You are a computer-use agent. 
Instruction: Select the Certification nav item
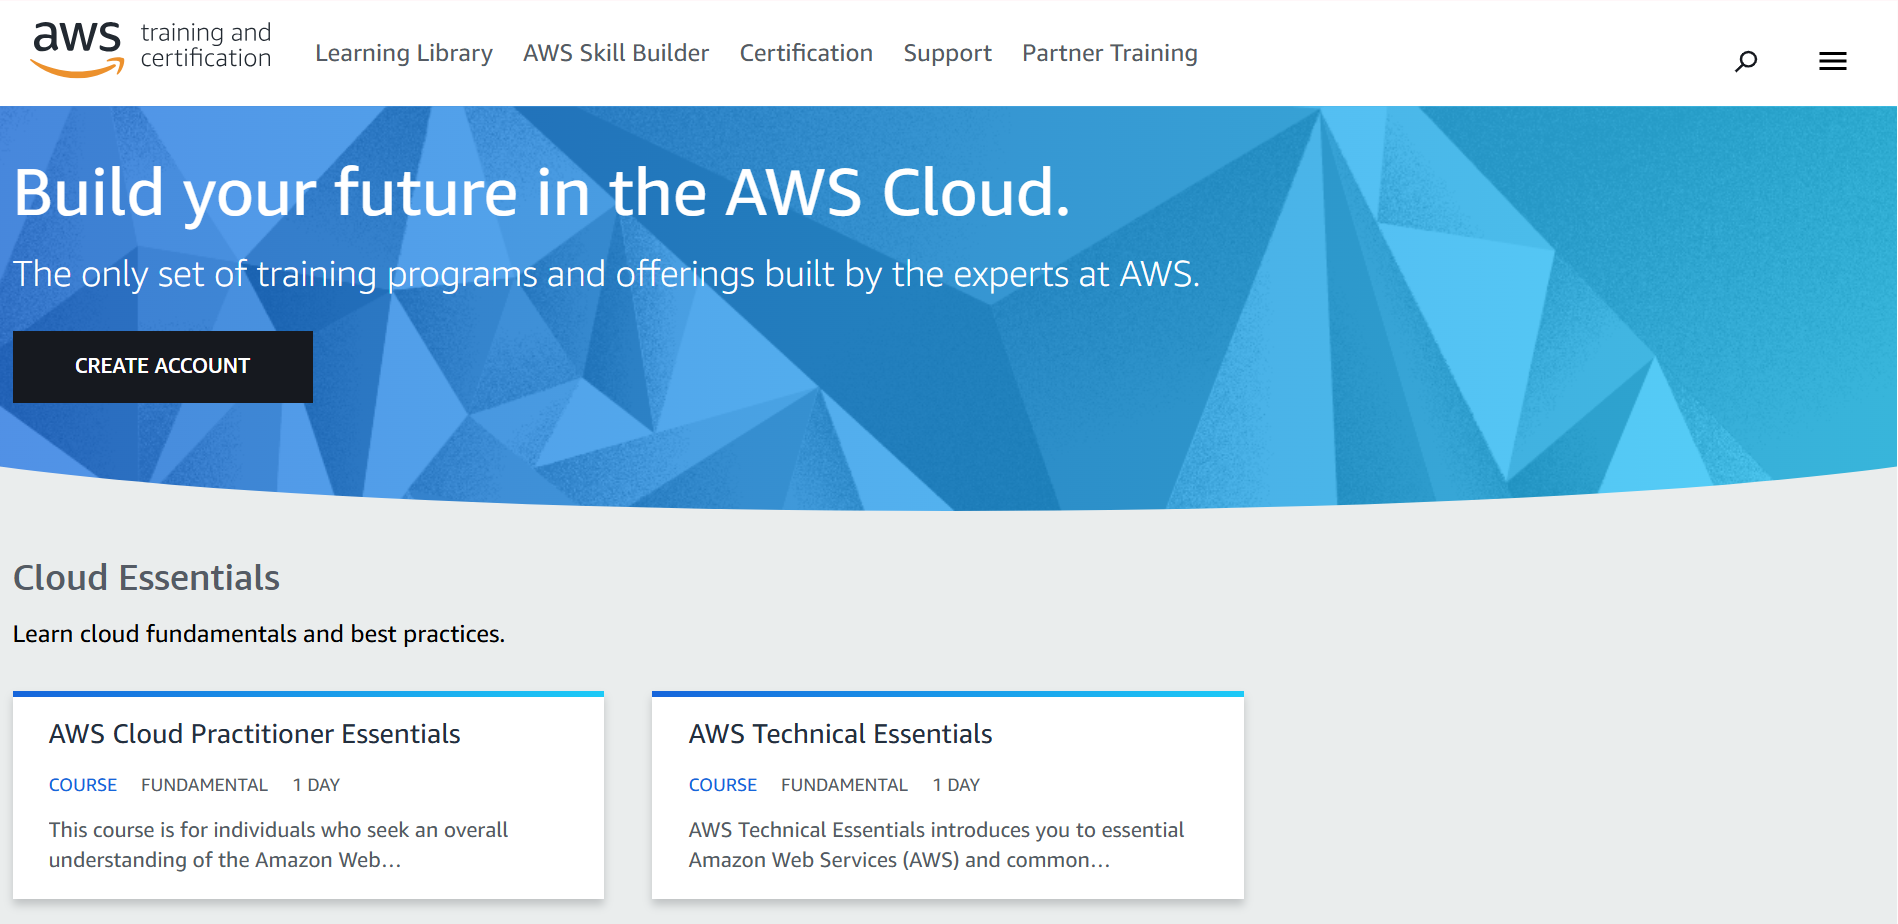coord(805,53)
